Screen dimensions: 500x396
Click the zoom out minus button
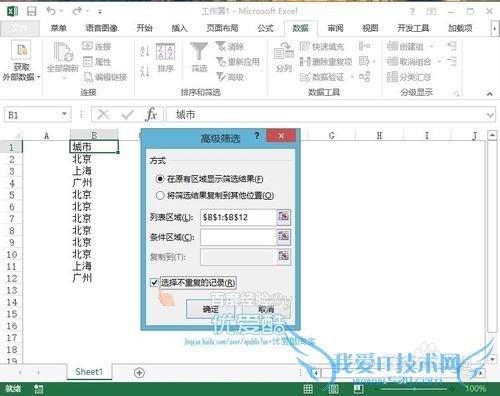coord(376,389)
